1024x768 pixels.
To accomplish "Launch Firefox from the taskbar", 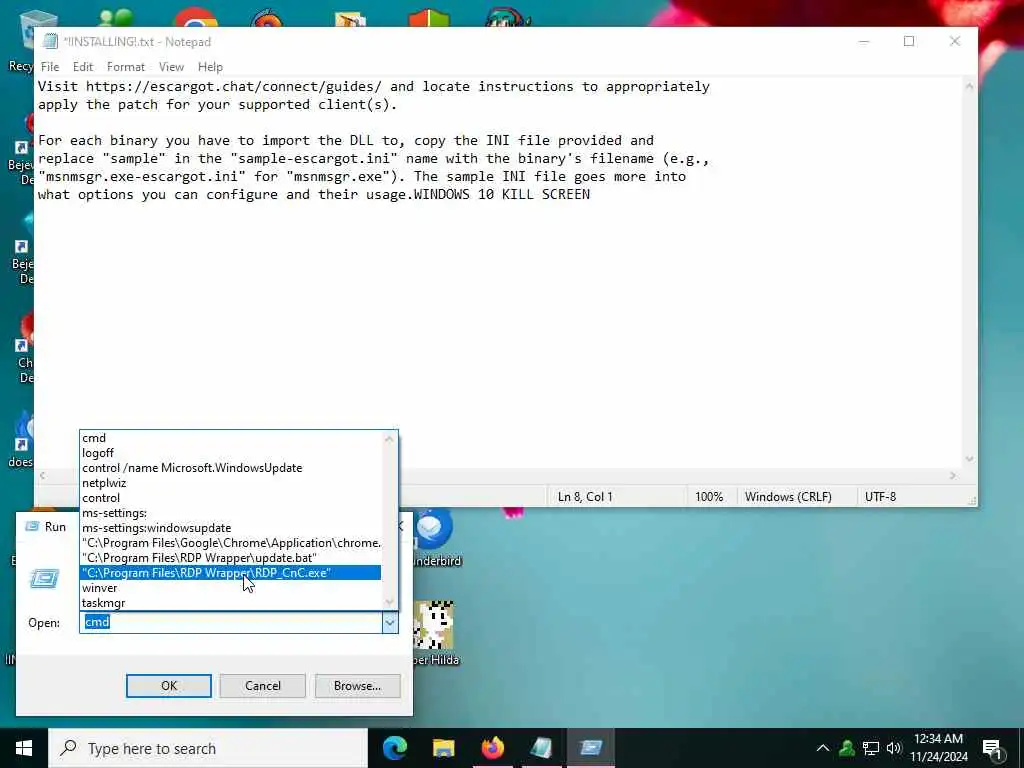I will [x=492, y=748].
